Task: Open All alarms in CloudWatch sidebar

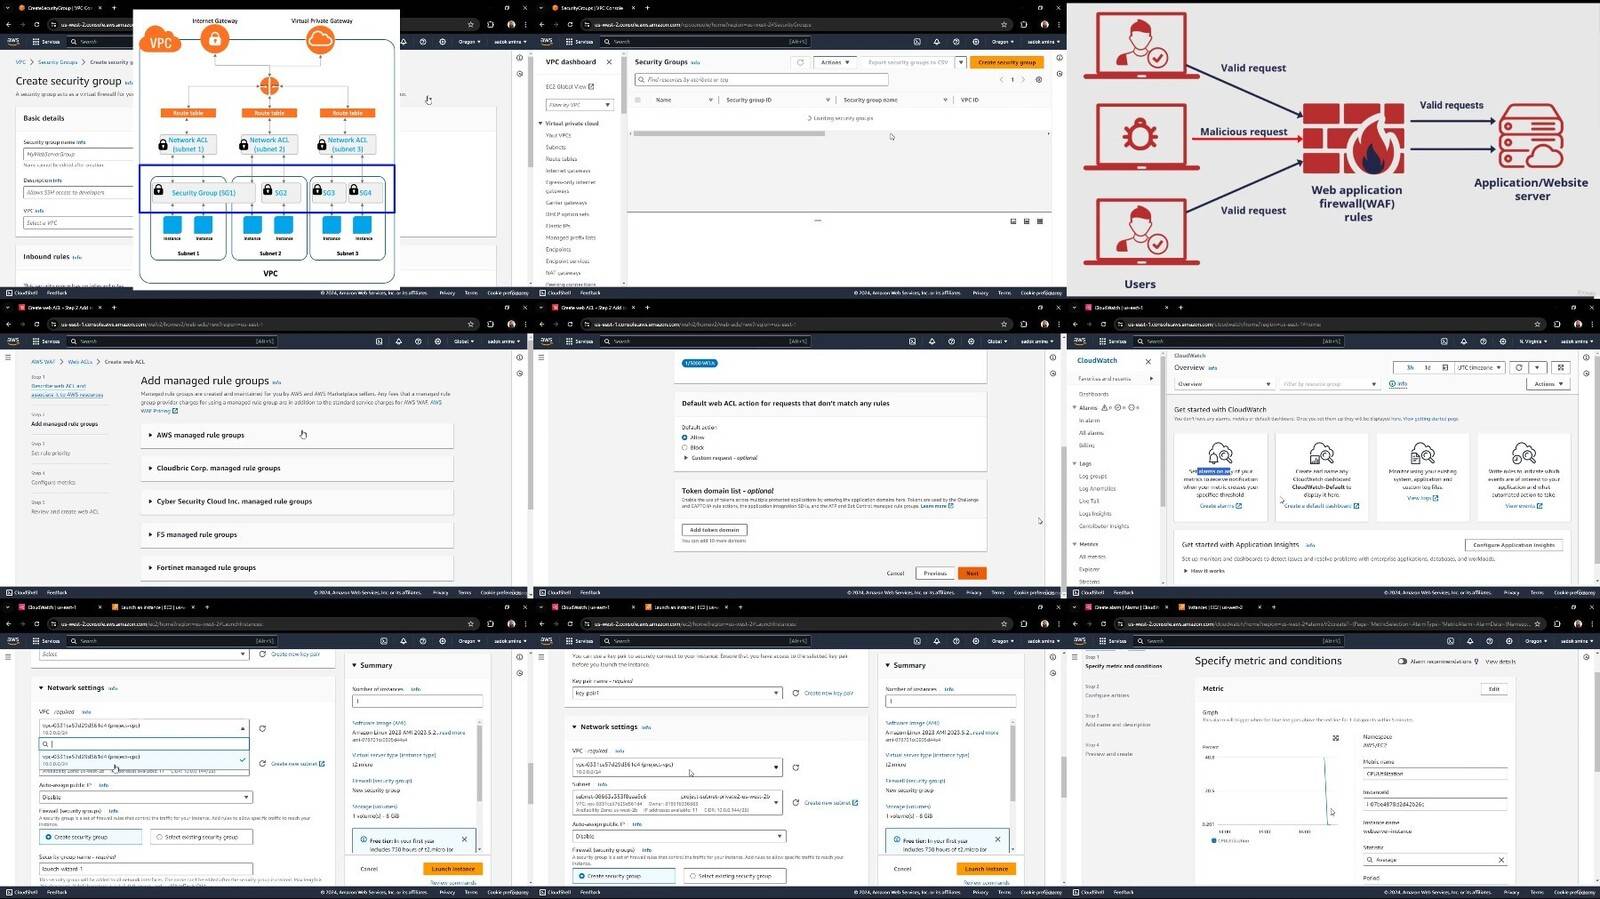Action: pyautogui.click(x=1091, y=433)
